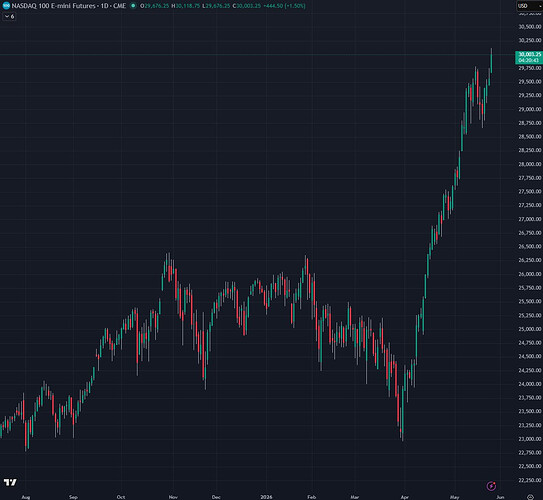
Task: Click the NASDAQ 100 E-mini Futures title
Action: (54, 6)
